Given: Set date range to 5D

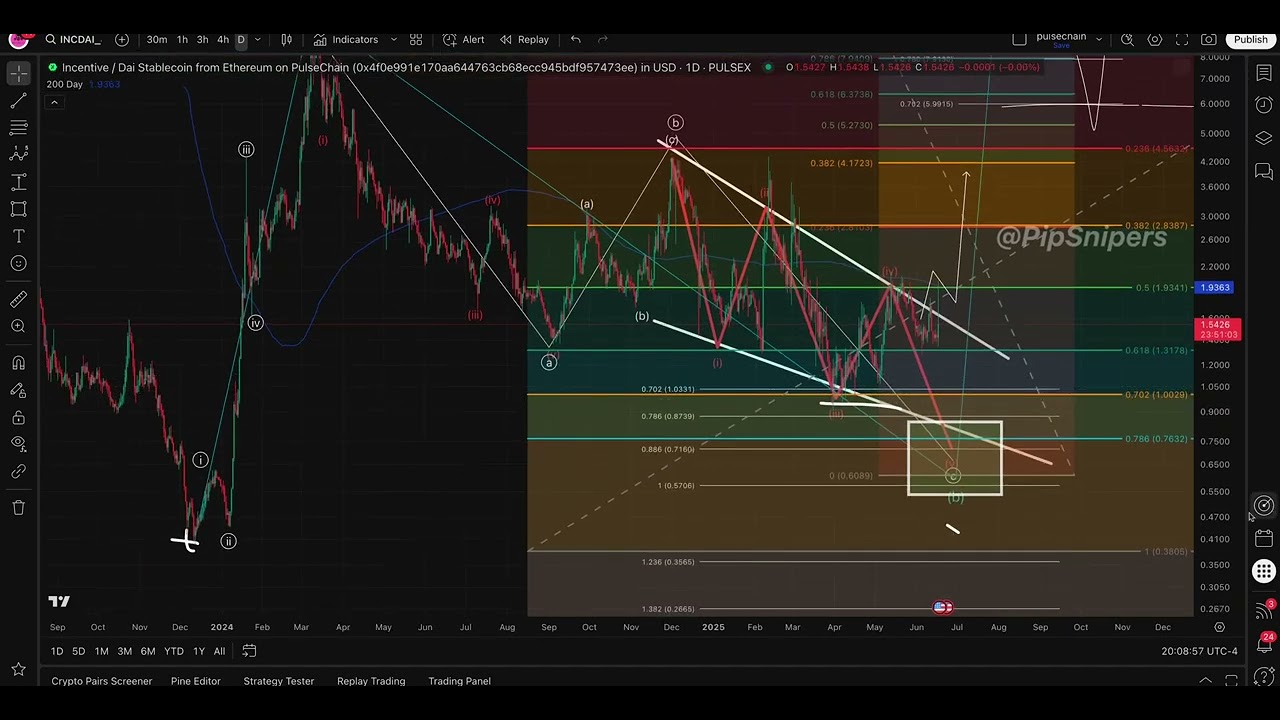Looking at the screenshot, I should (78, 652).
